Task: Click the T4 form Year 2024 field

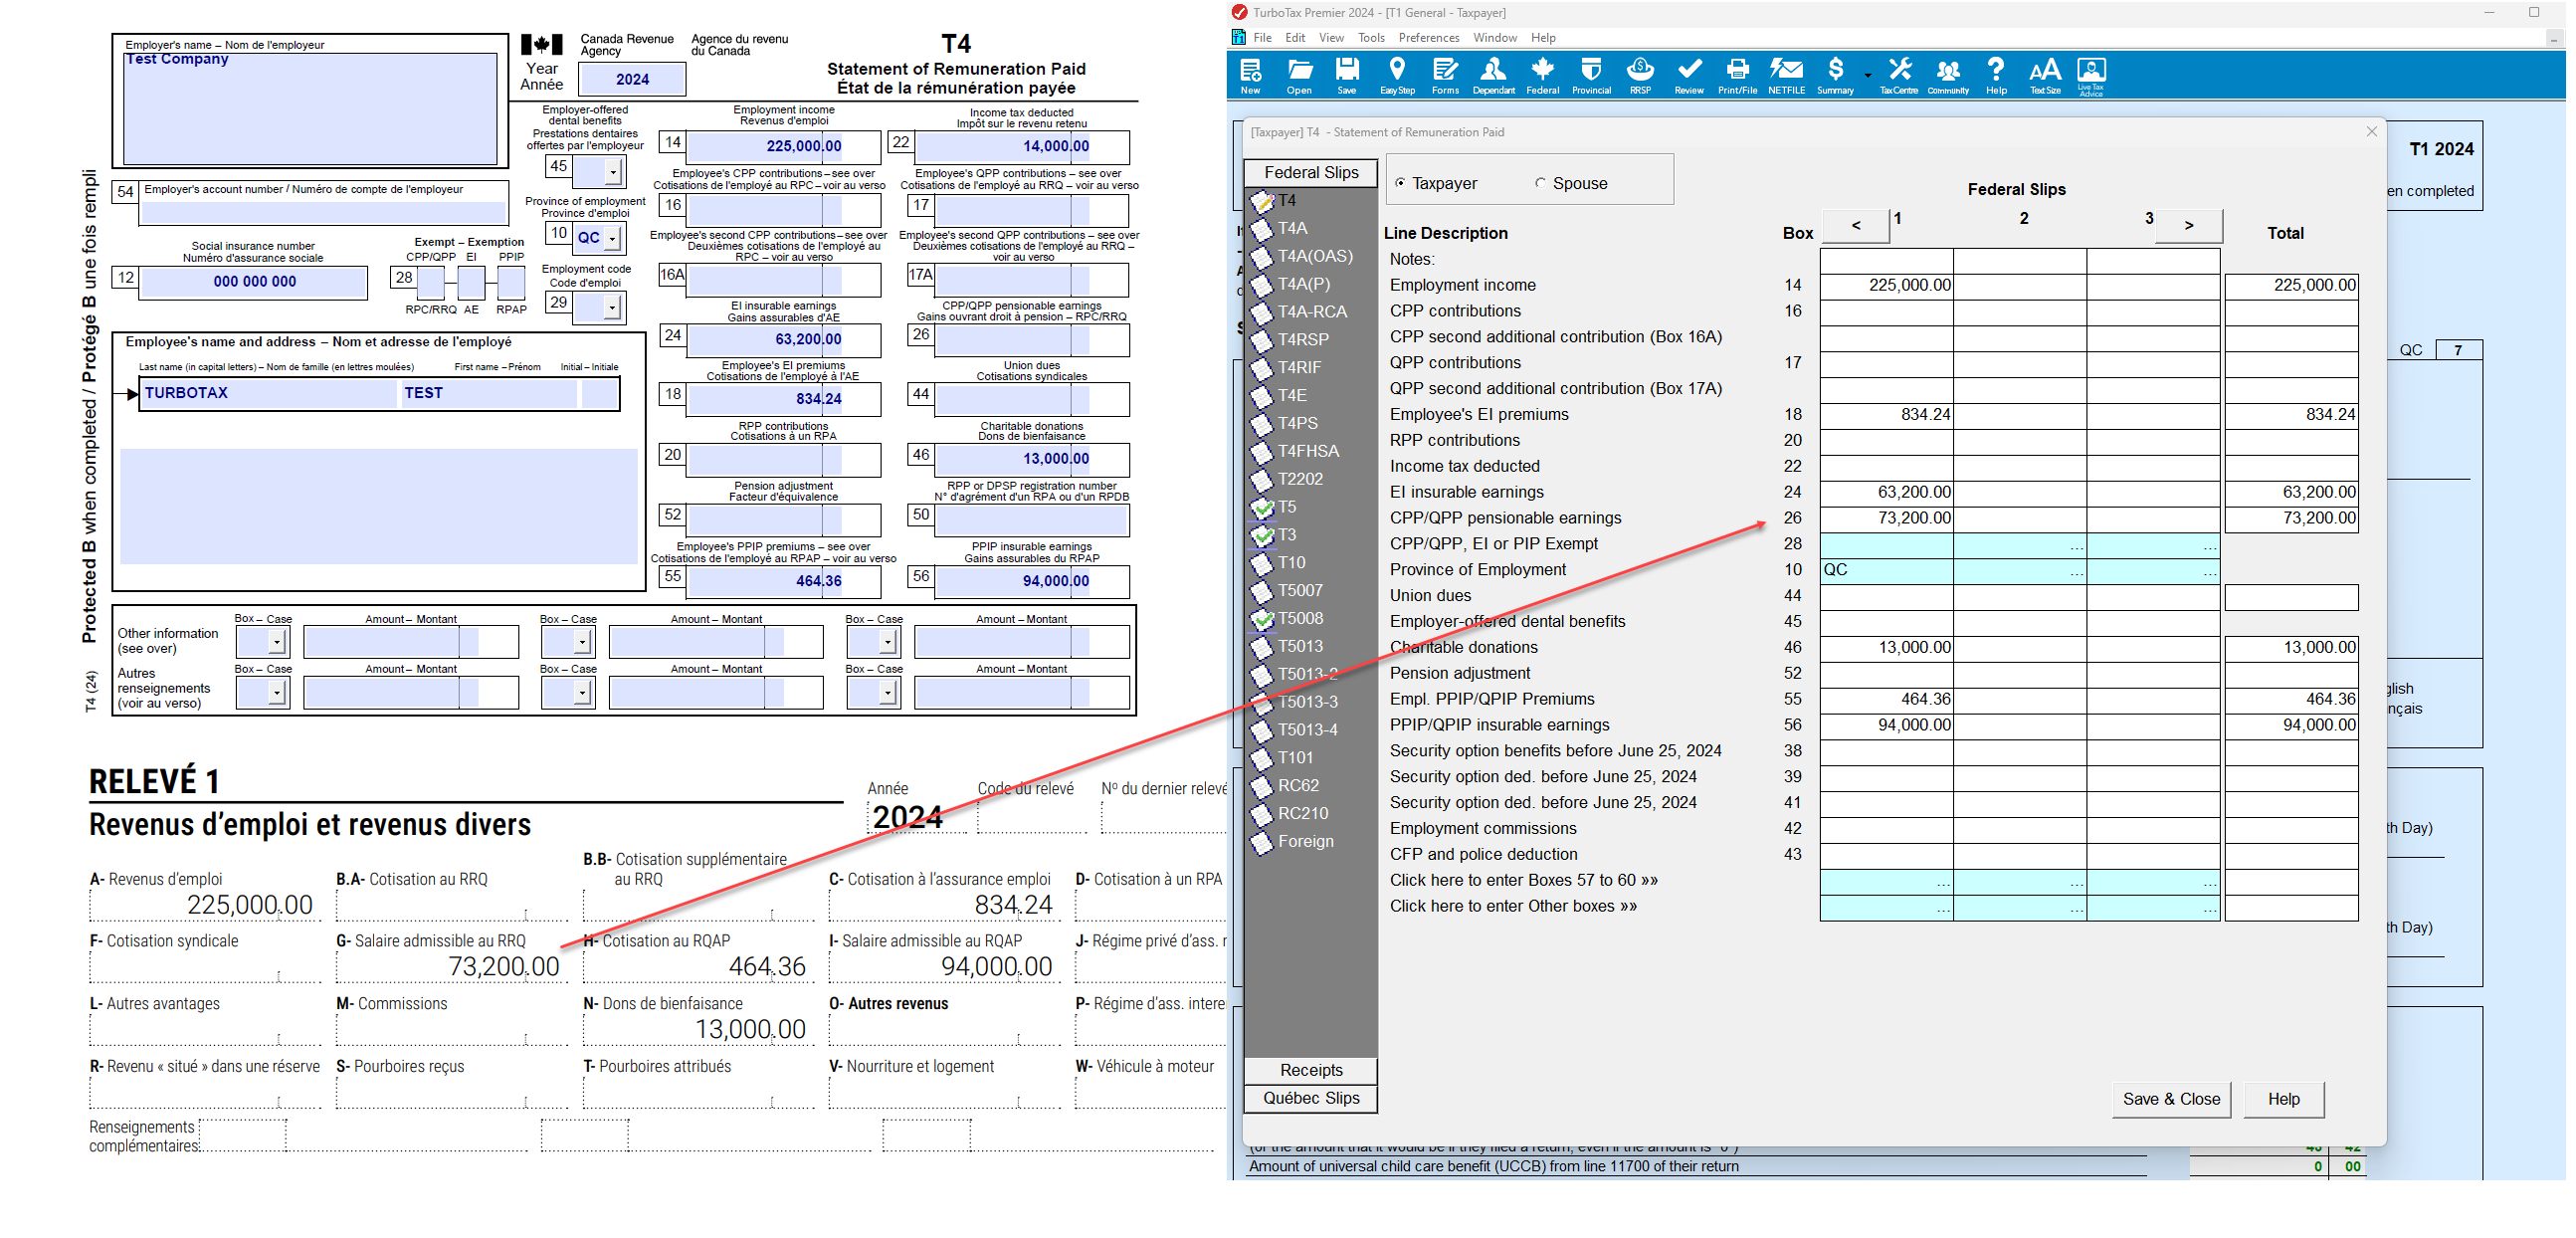Action: [632, 79]
